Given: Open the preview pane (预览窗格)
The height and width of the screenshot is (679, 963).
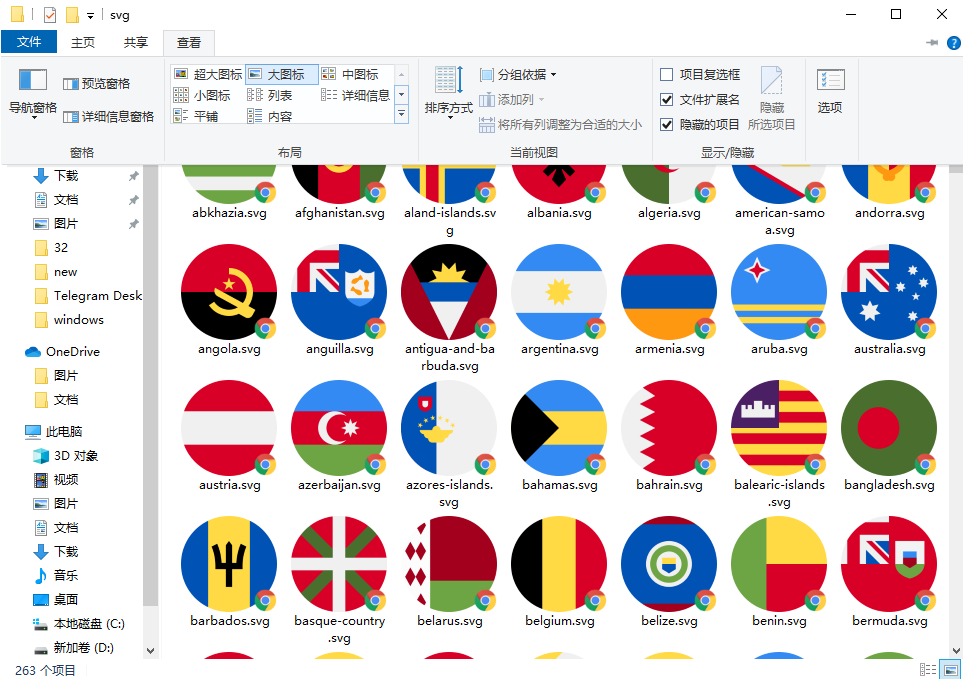Looking at the screenshot, I should 96,81.
